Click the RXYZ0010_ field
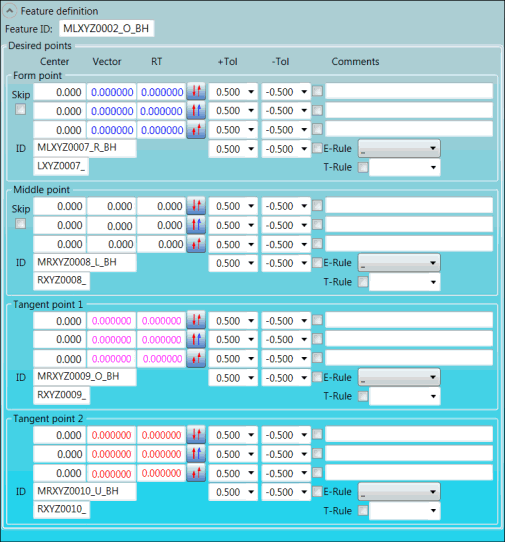The image size is (505, 542). (62, 510)
